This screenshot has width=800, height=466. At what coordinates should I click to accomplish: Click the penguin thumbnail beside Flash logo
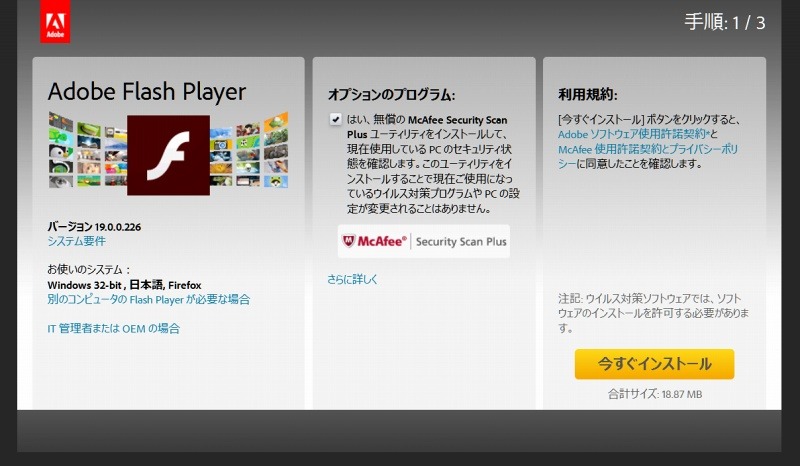61,152
